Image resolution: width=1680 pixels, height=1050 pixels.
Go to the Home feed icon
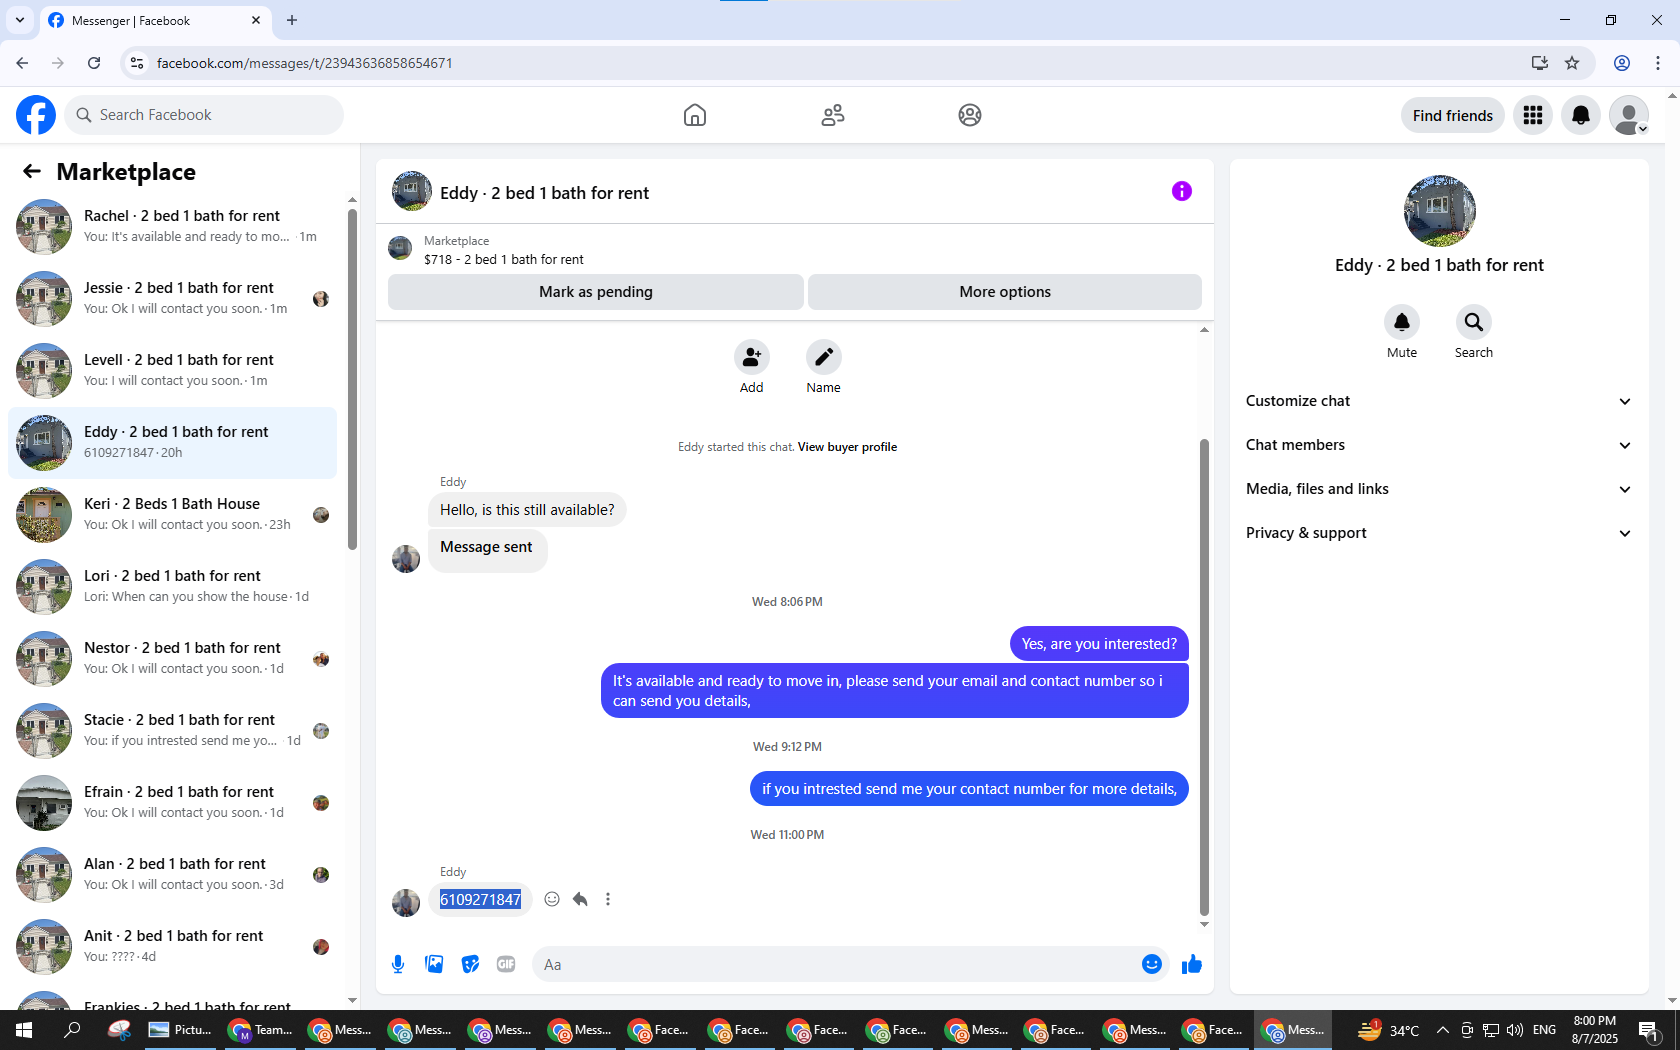[x=695, y=115]
